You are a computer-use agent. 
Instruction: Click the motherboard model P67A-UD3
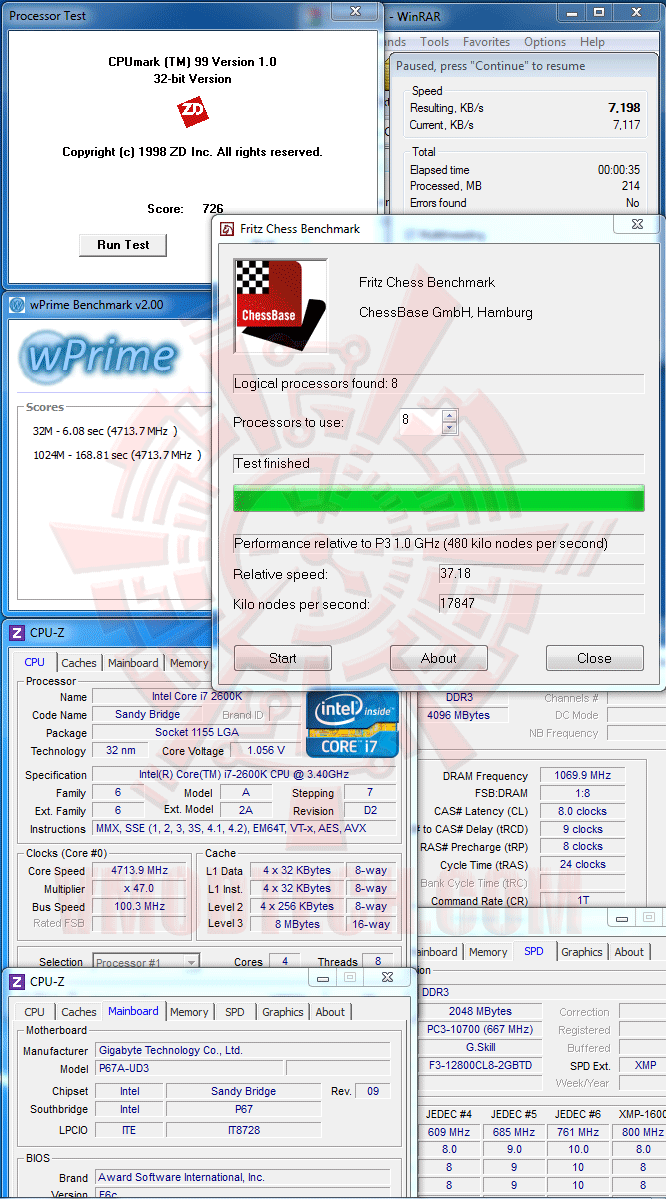coord(190,1067)
